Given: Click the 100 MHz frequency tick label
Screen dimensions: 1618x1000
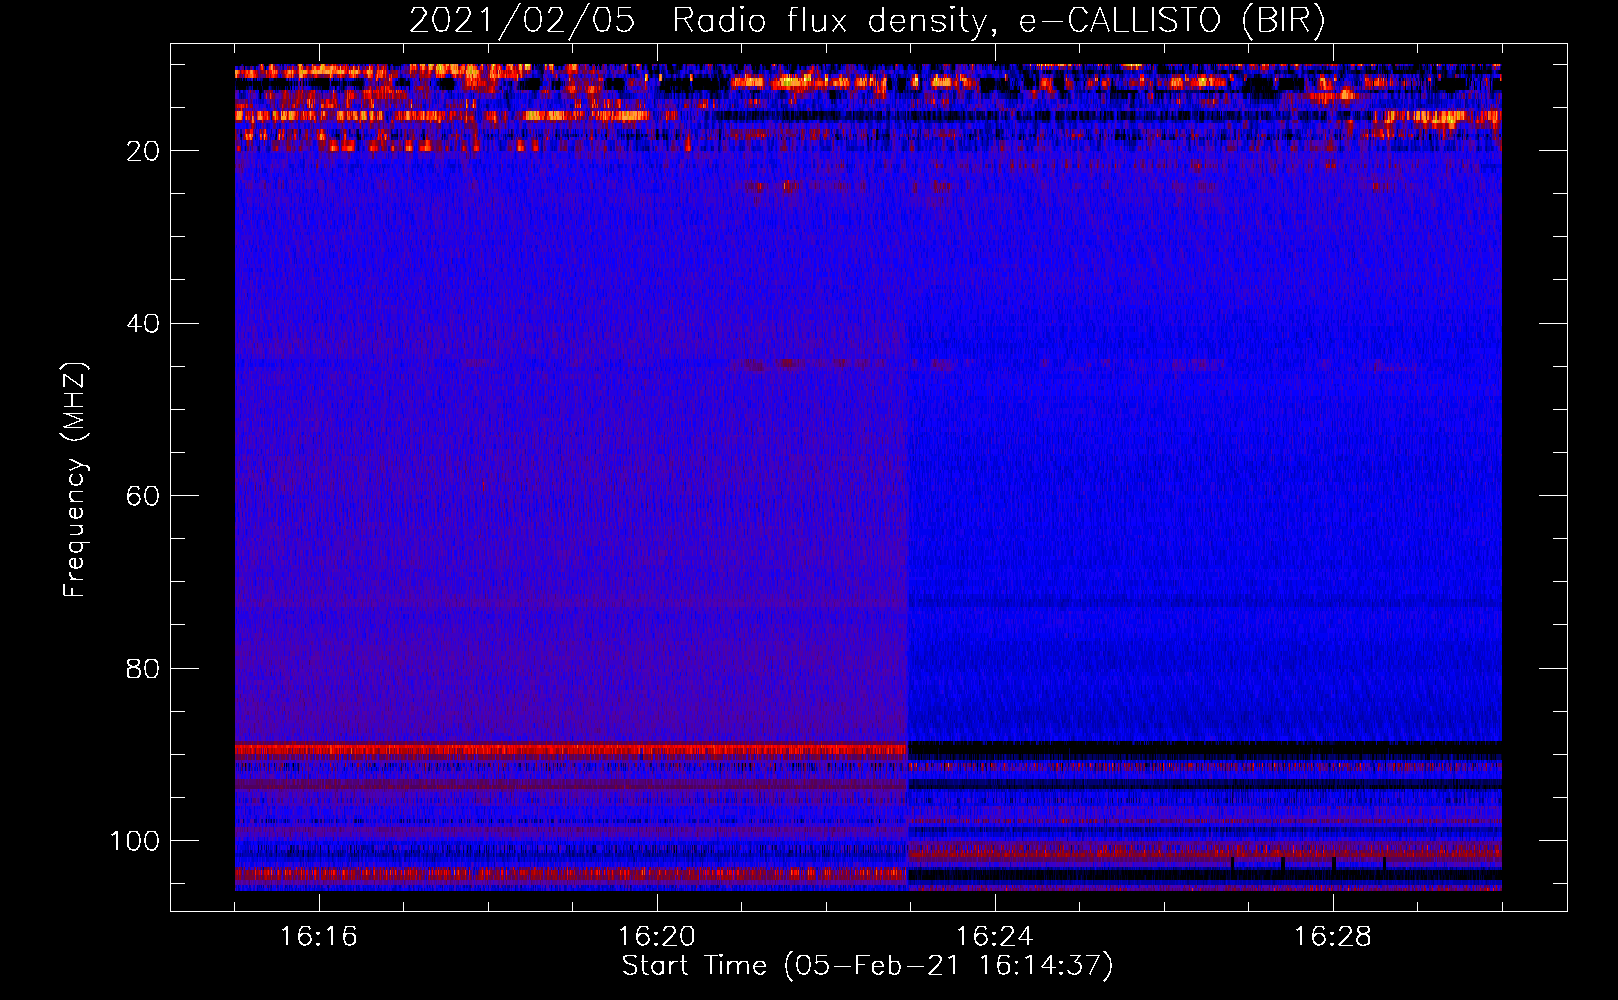Looking at the screenshot, I should (x=135, y=841).
